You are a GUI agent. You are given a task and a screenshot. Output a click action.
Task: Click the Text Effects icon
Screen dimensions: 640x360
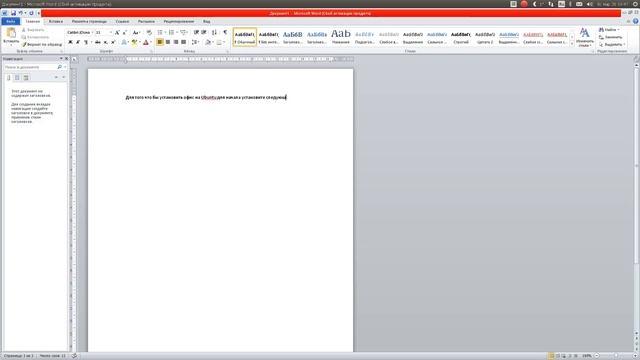pos(124,42)
